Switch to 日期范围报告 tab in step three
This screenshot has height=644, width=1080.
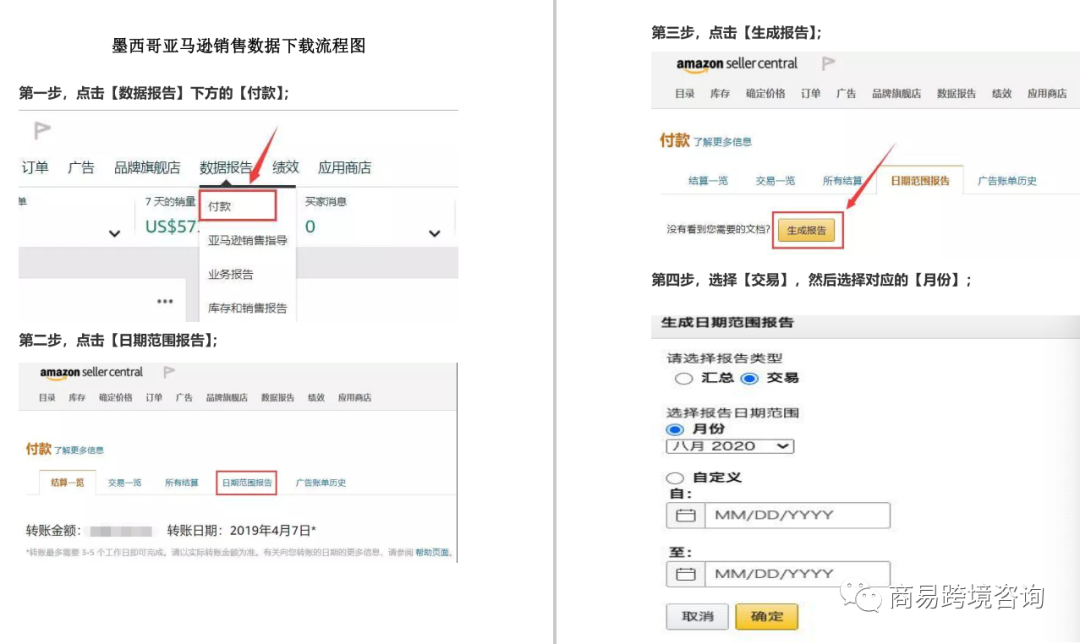click(x=920, y=180)
